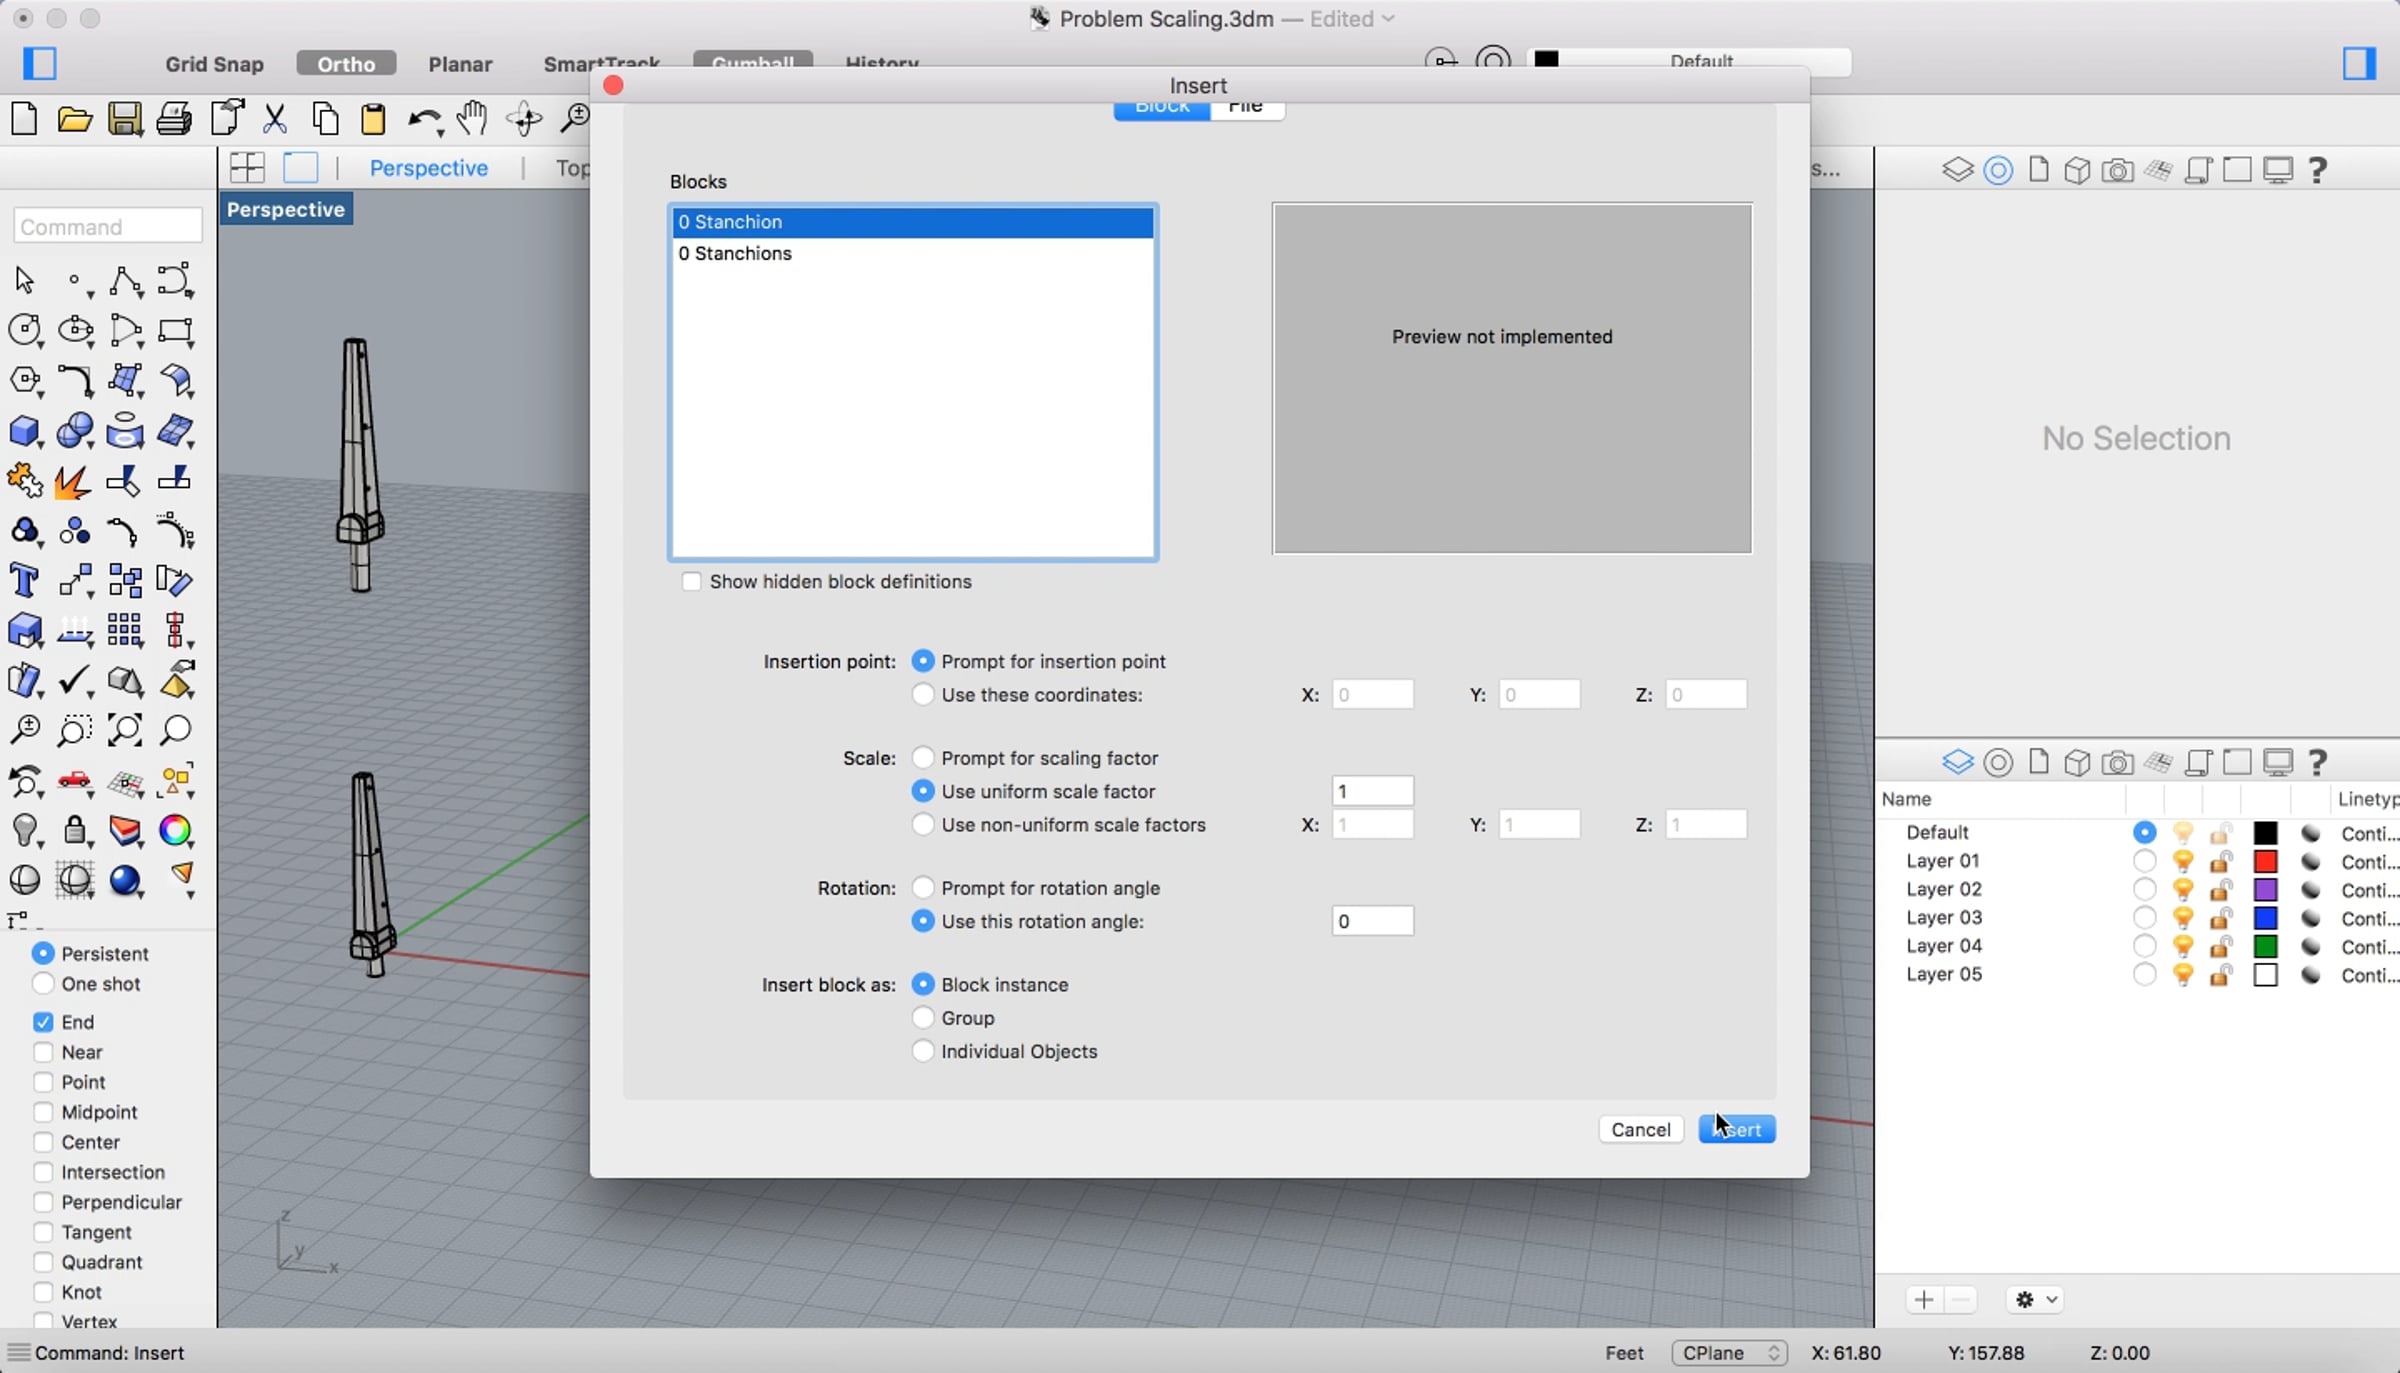Open the layer settings gear dropdown

2035,1299
